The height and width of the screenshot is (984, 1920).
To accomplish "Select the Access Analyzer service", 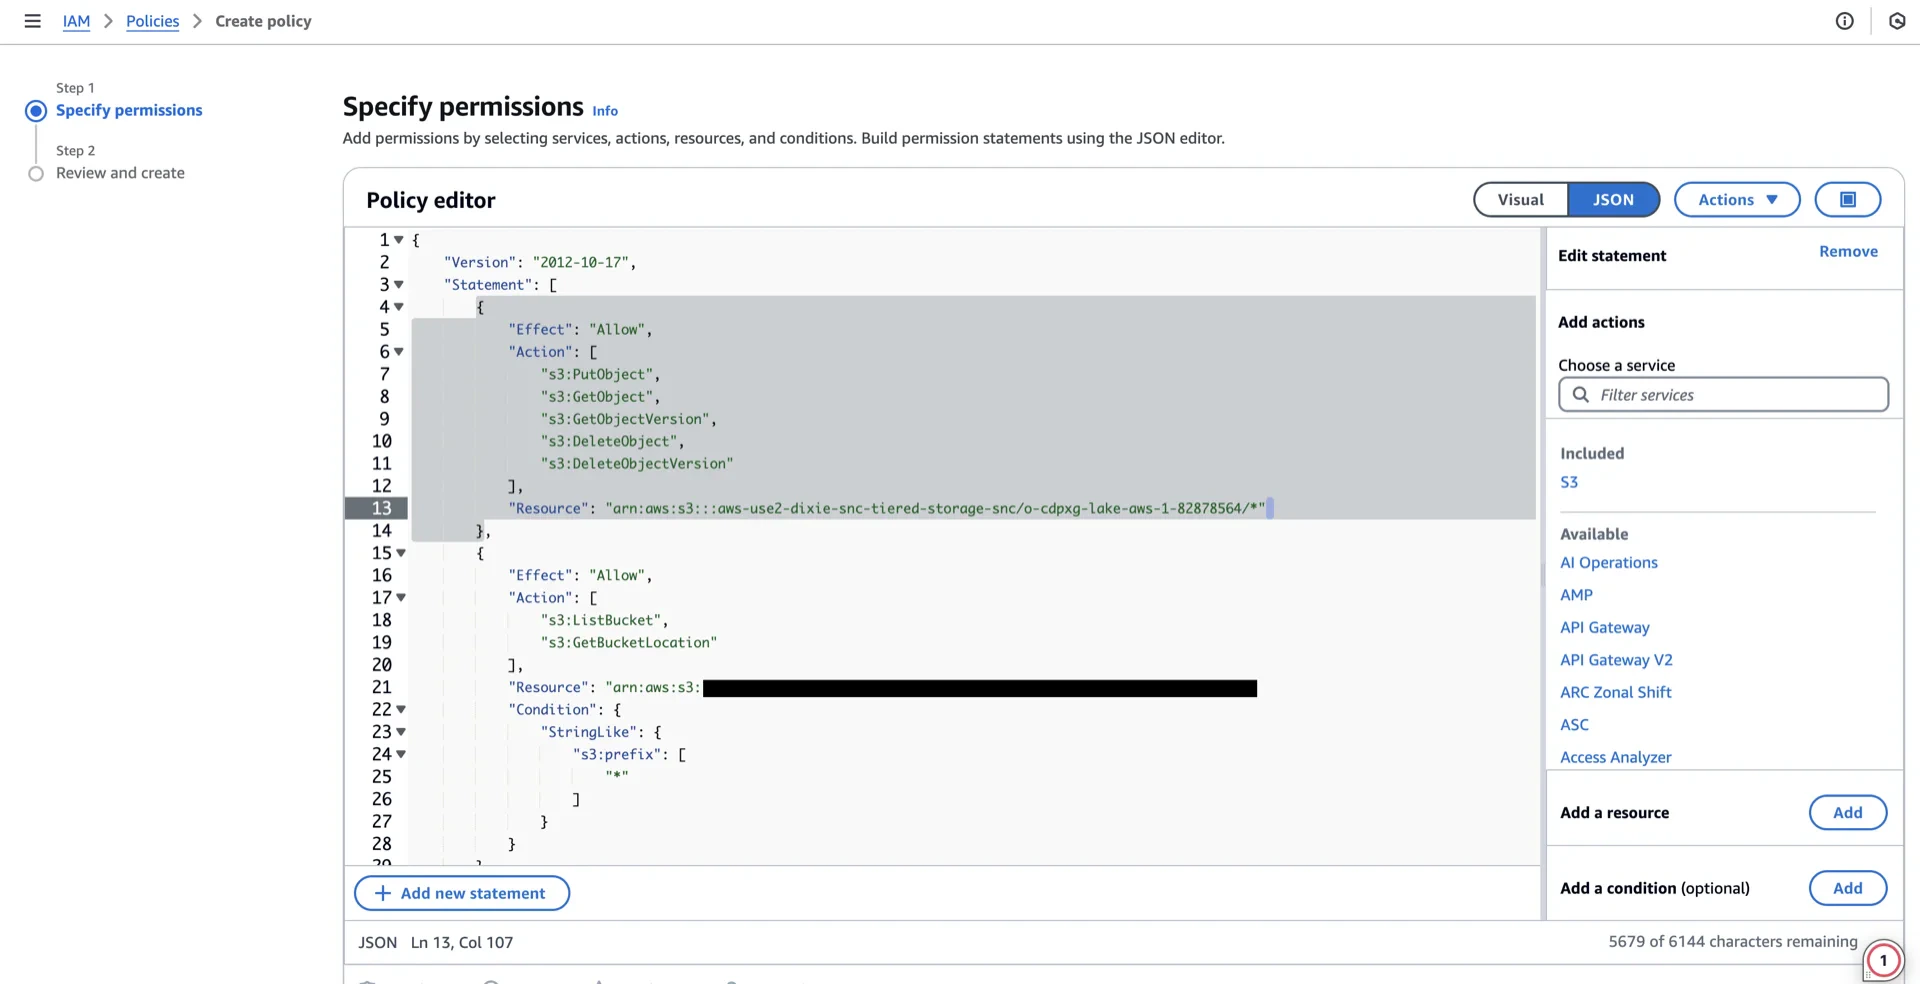I will [1615, 758].
